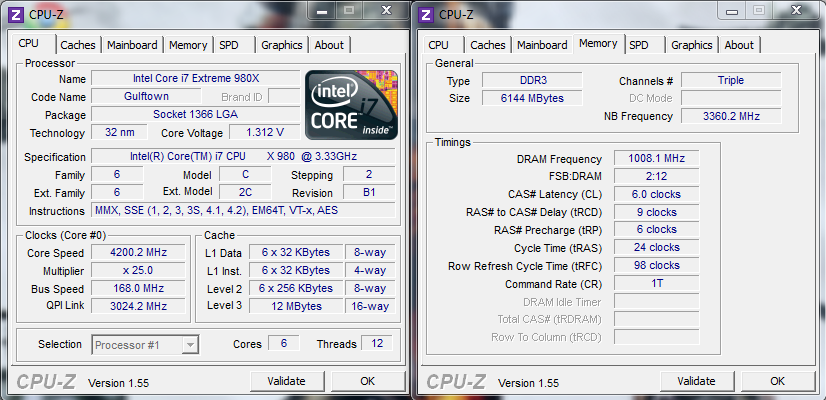Click FSB:DRAM ratio value 2:12

pyautogui.click(x=656, y=176)
